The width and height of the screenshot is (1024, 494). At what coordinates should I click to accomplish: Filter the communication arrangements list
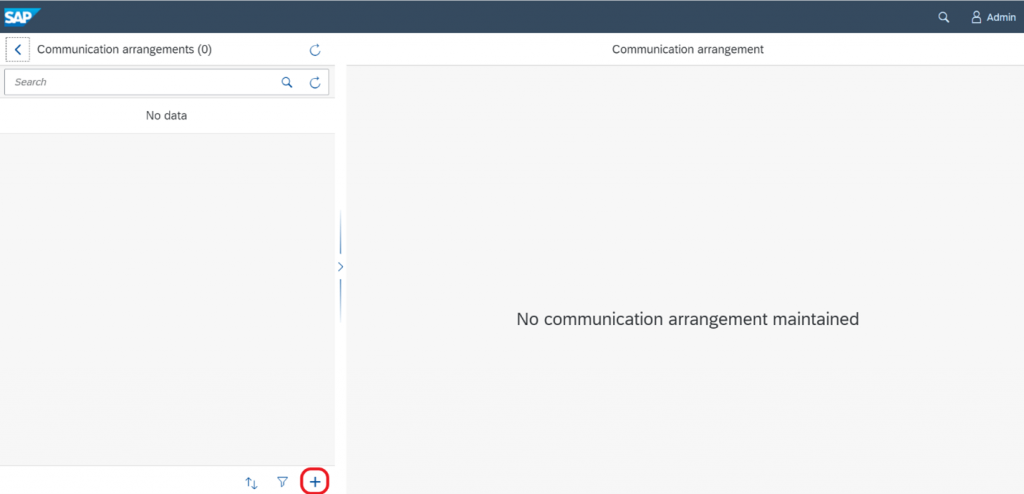[282, 482]
